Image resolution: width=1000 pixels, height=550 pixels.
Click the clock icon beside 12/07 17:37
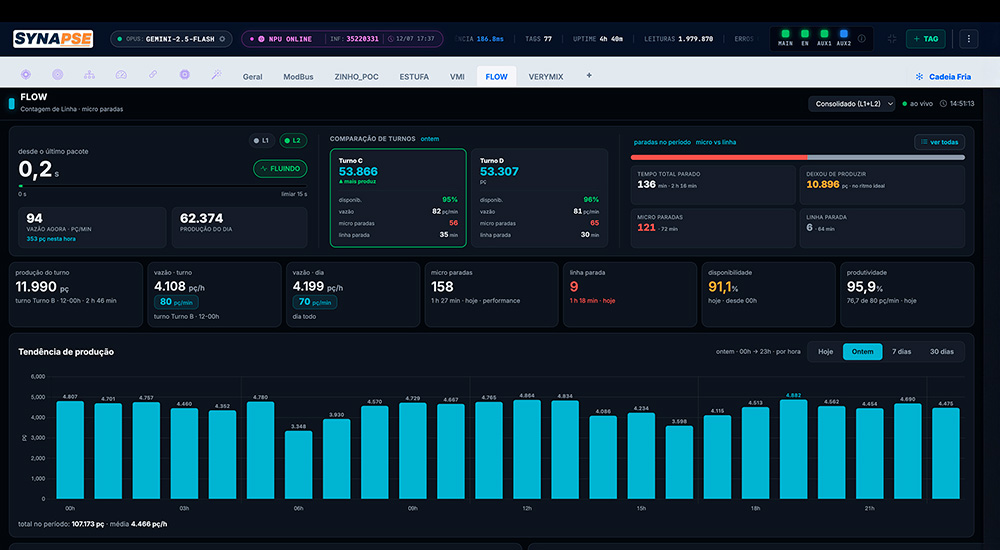point(391,39)
